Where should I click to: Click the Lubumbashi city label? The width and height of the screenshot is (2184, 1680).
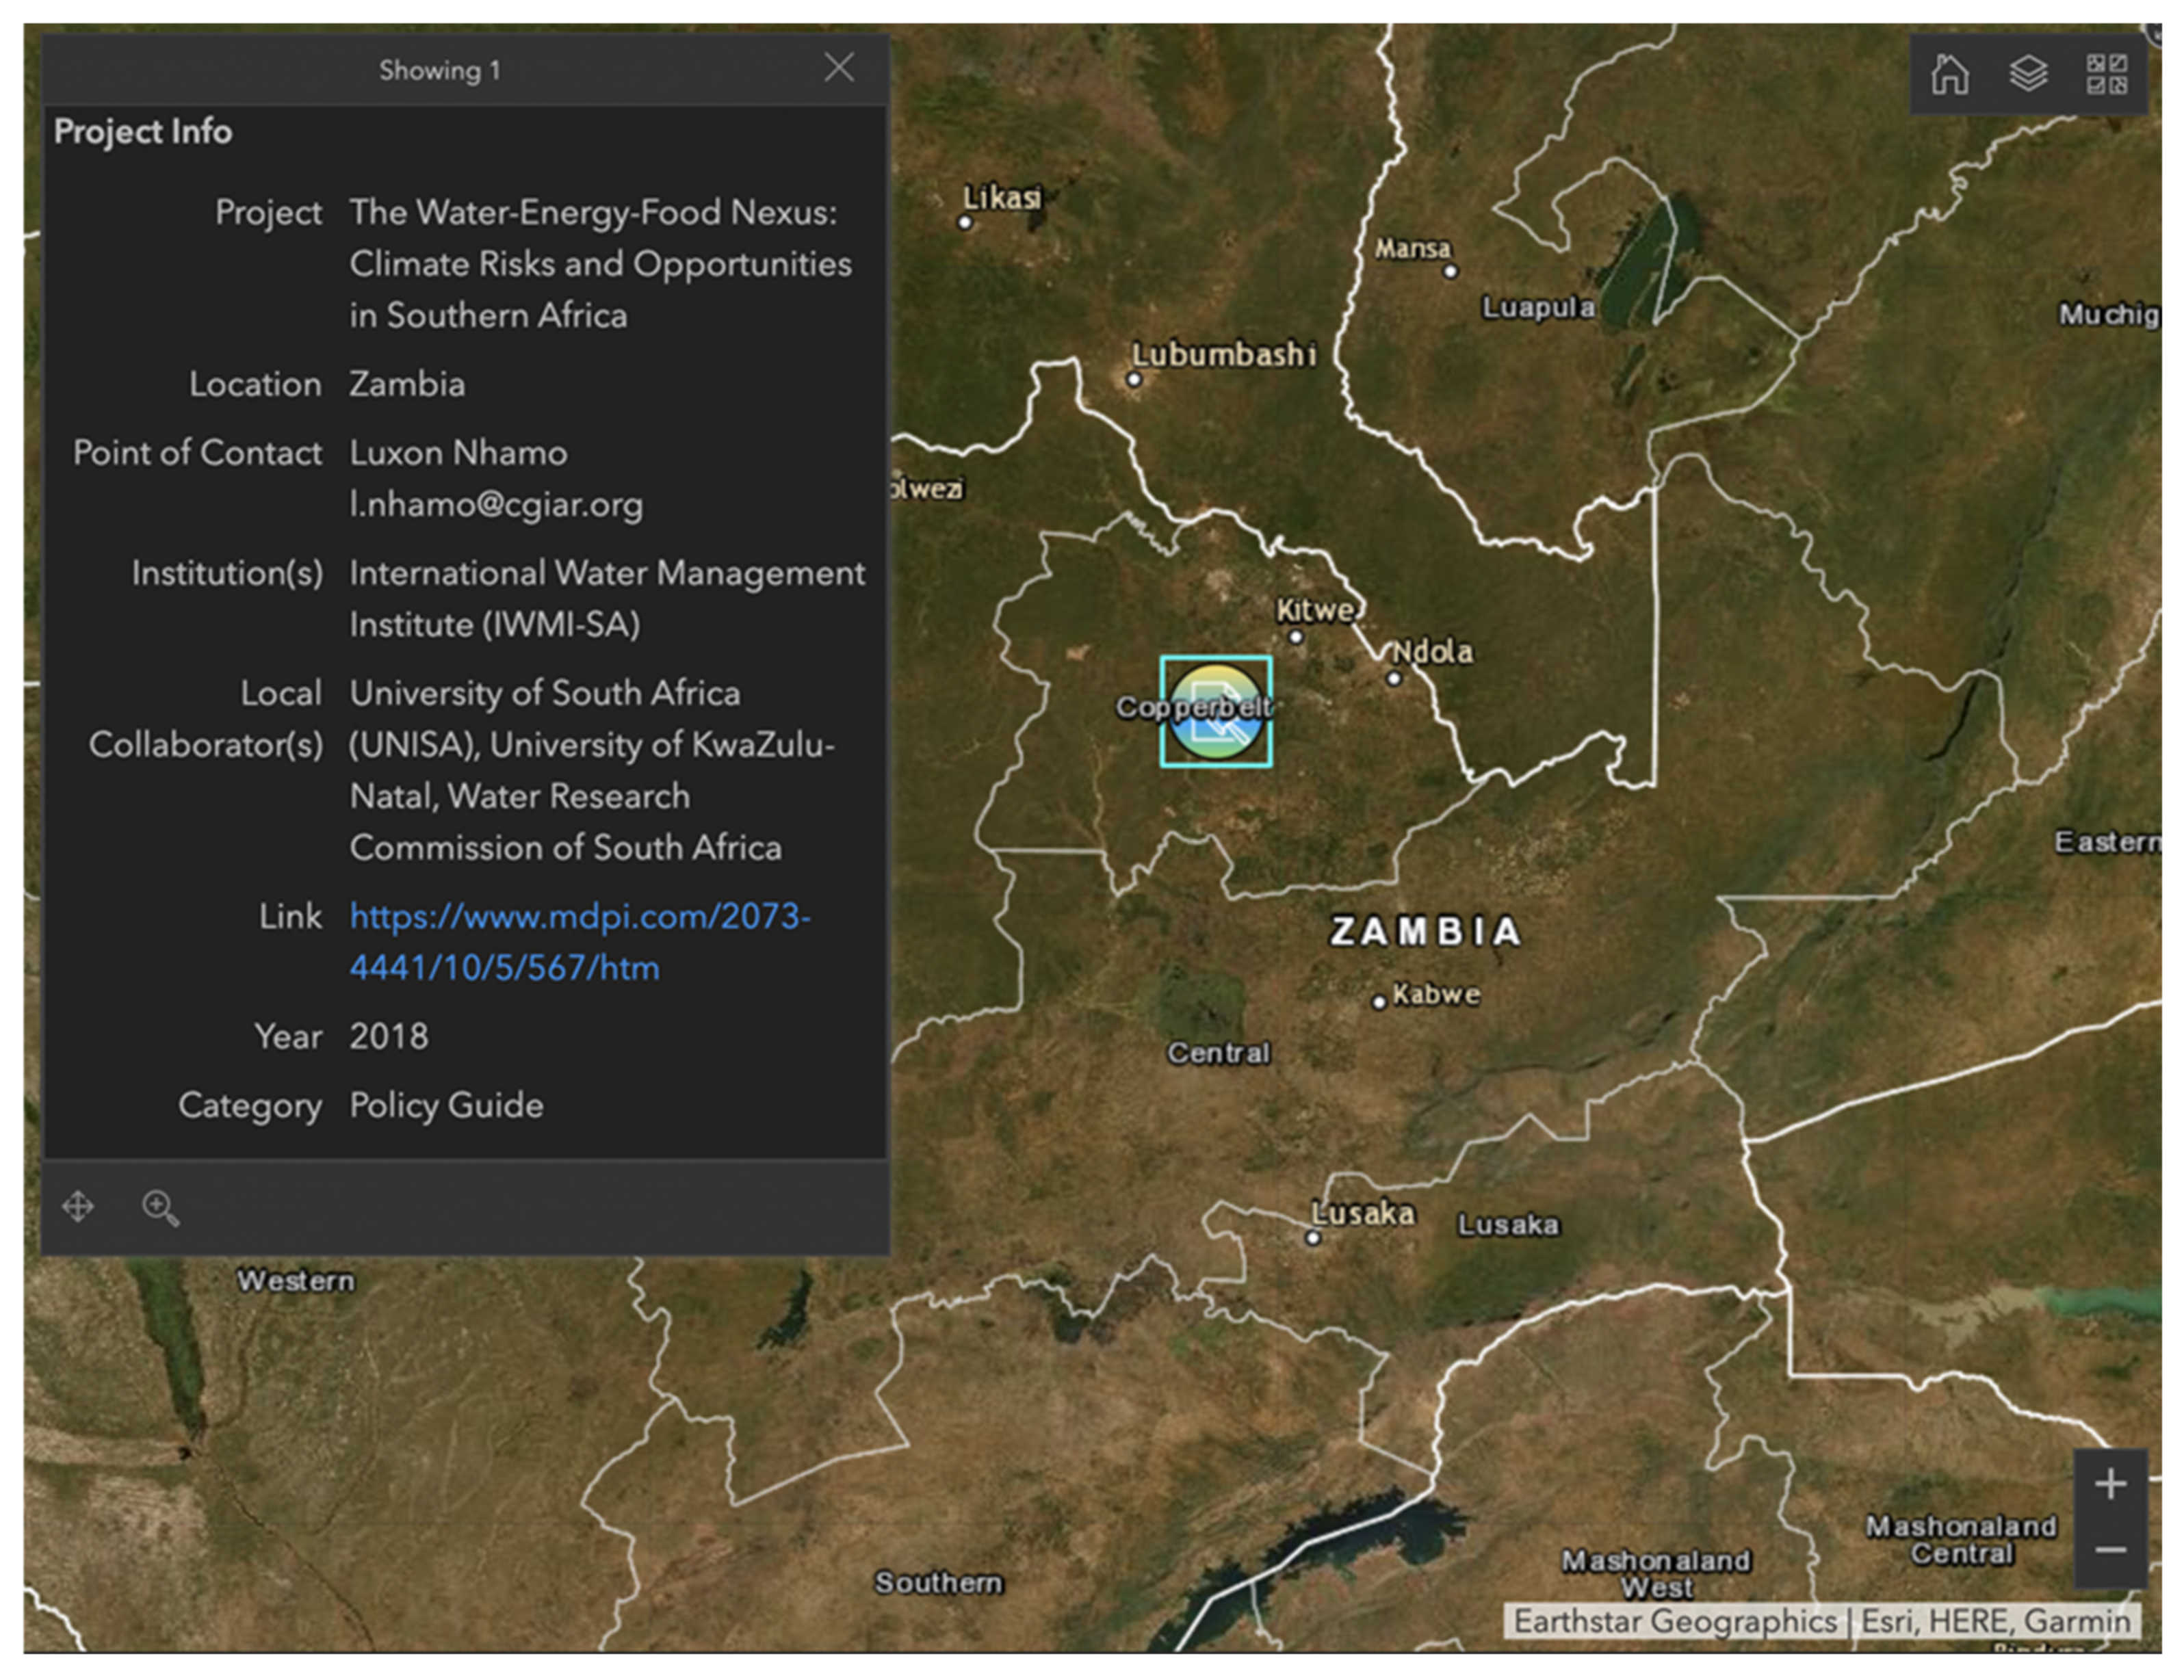pos(1223,354)
